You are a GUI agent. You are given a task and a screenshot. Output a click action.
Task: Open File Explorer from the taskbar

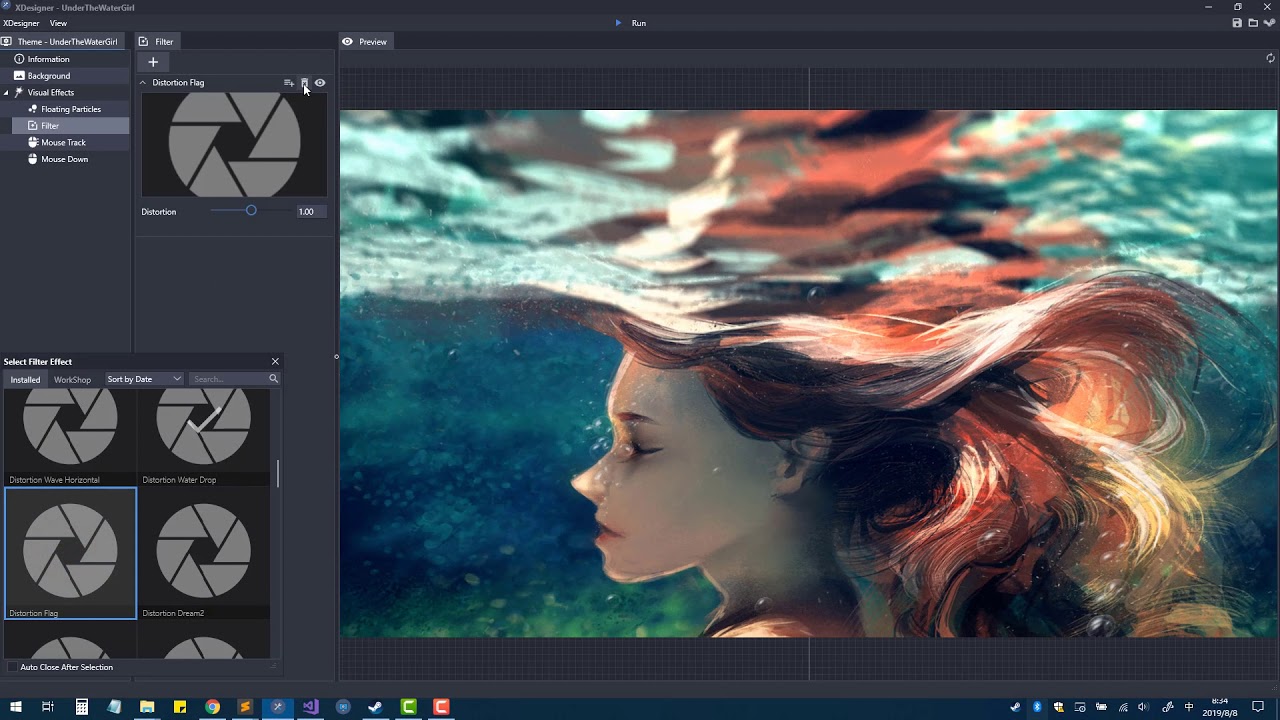coord(147,707)
